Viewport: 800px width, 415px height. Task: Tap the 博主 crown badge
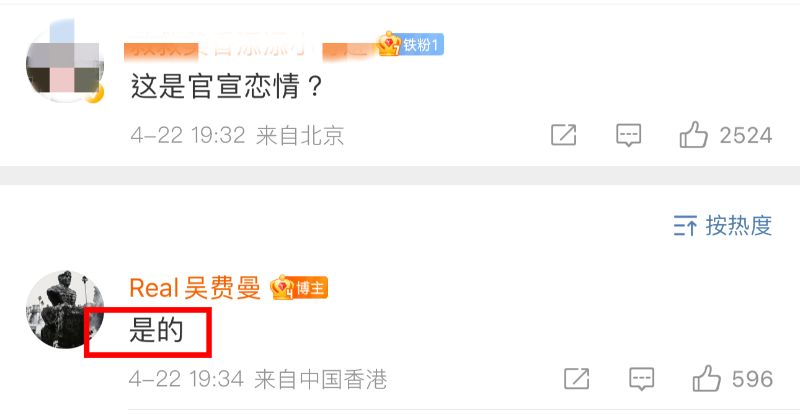point(299,288)
